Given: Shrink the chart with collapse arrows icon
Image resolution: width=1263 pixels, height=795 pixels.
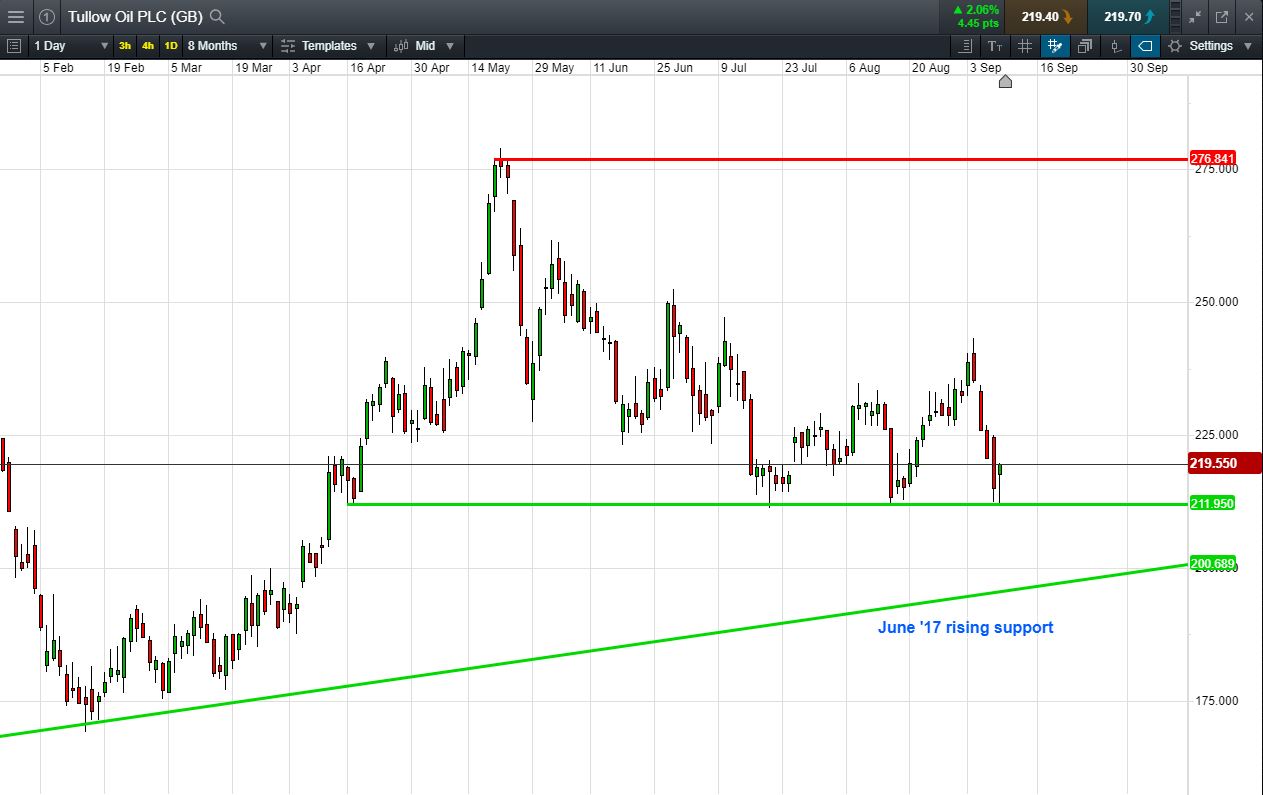Looking at the screenshot, I should tap(1195, 17).
